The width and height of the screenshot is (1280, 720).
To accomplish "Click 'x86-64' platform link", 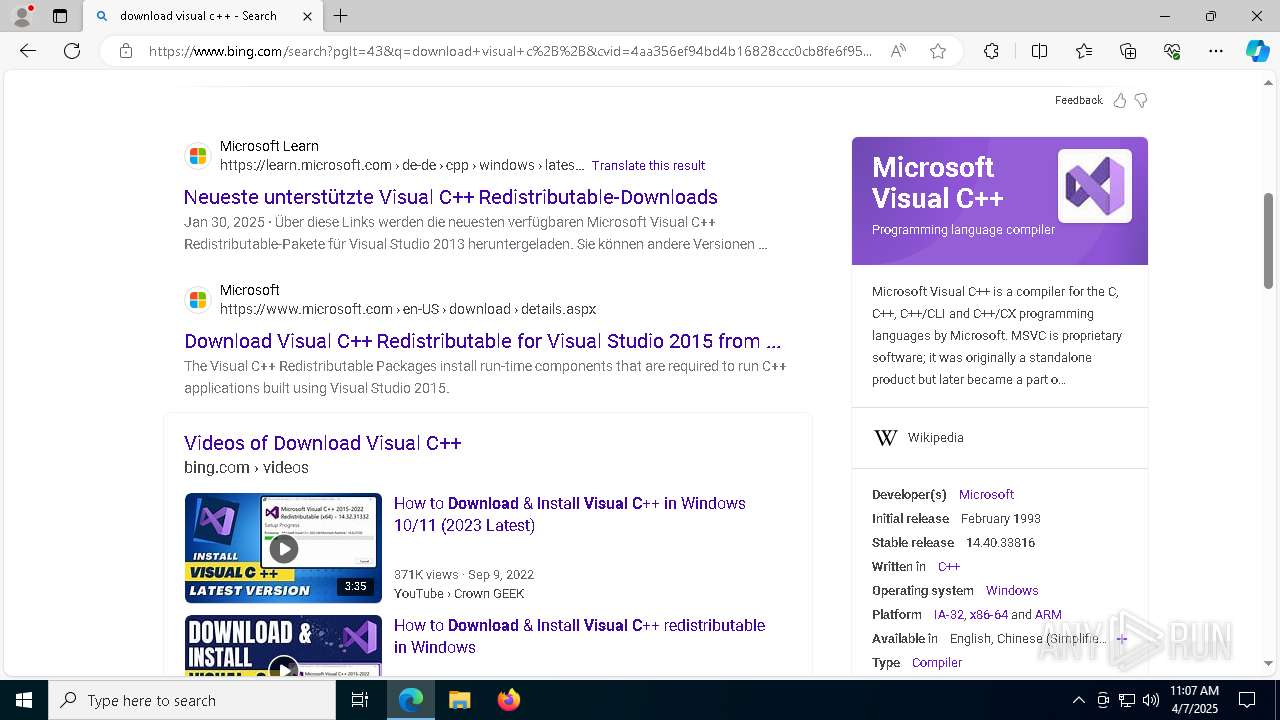I will pos(989,614).
